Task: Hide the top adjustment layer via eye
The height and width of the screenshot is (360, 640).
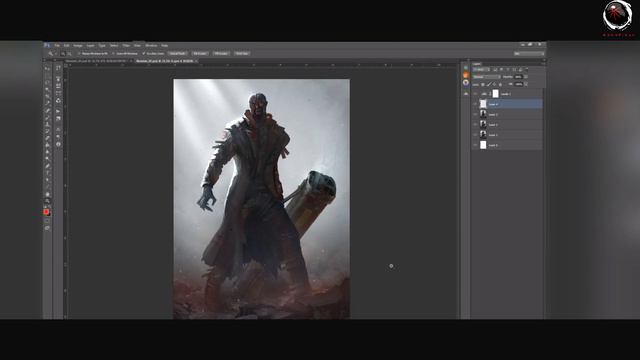Action: point(475,94)
